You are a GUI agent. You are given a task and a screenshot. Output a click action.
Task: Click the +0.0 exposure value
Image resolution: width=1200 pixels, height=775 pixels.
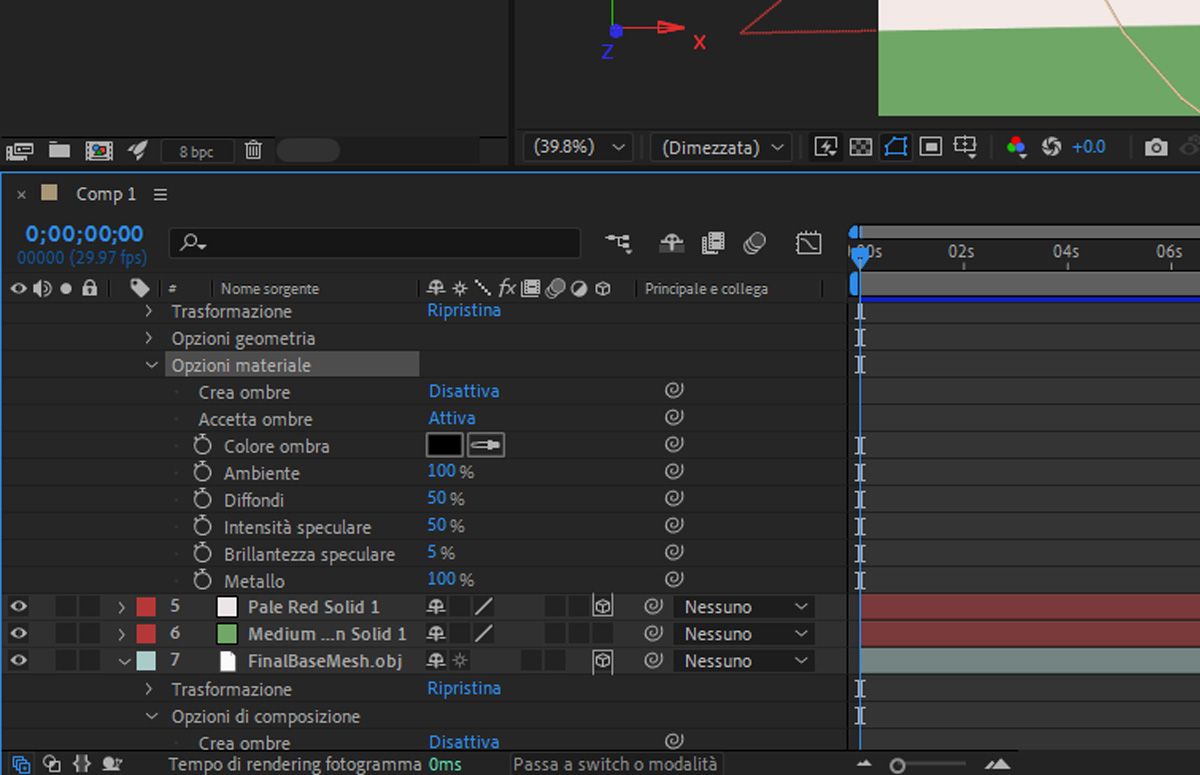(x=1089, y=147)
